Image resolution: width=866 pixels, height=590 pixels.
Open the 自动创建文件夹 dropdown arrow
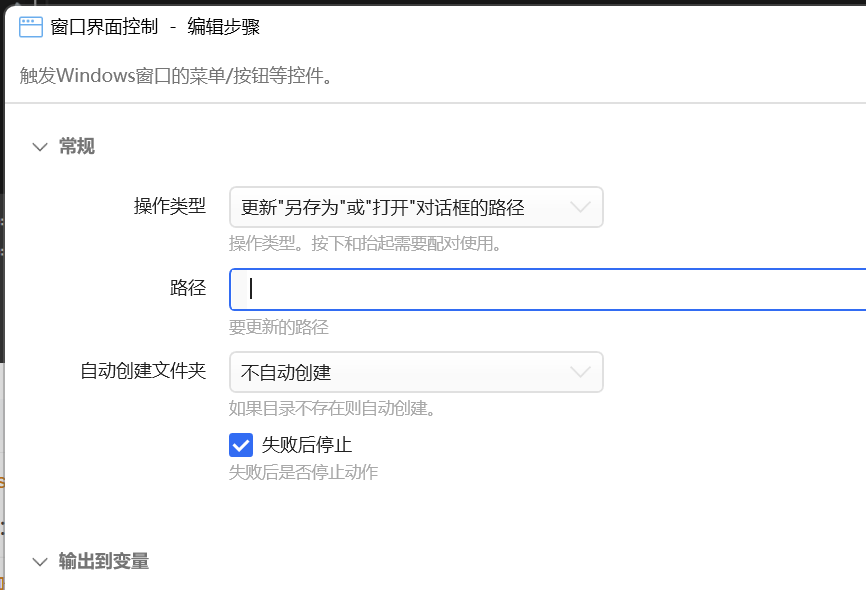pyautogui.click(x=580, y=372)
